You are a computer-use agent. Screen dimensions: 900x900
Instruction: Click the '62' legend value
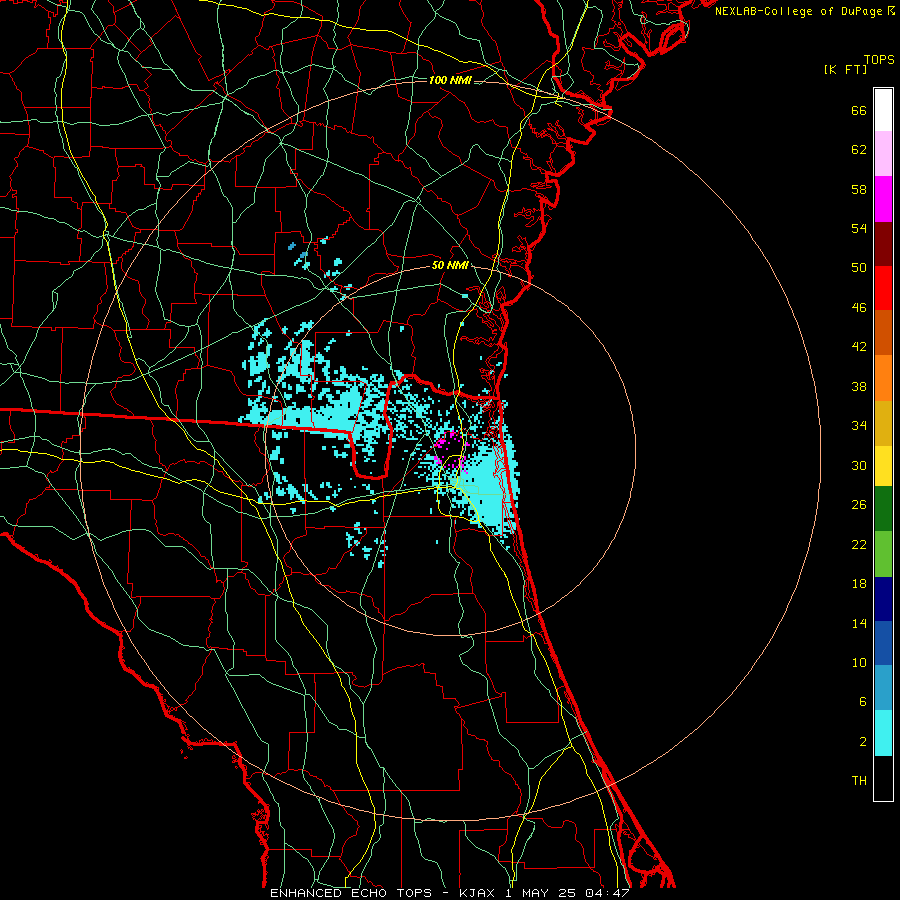click(859, 150)
